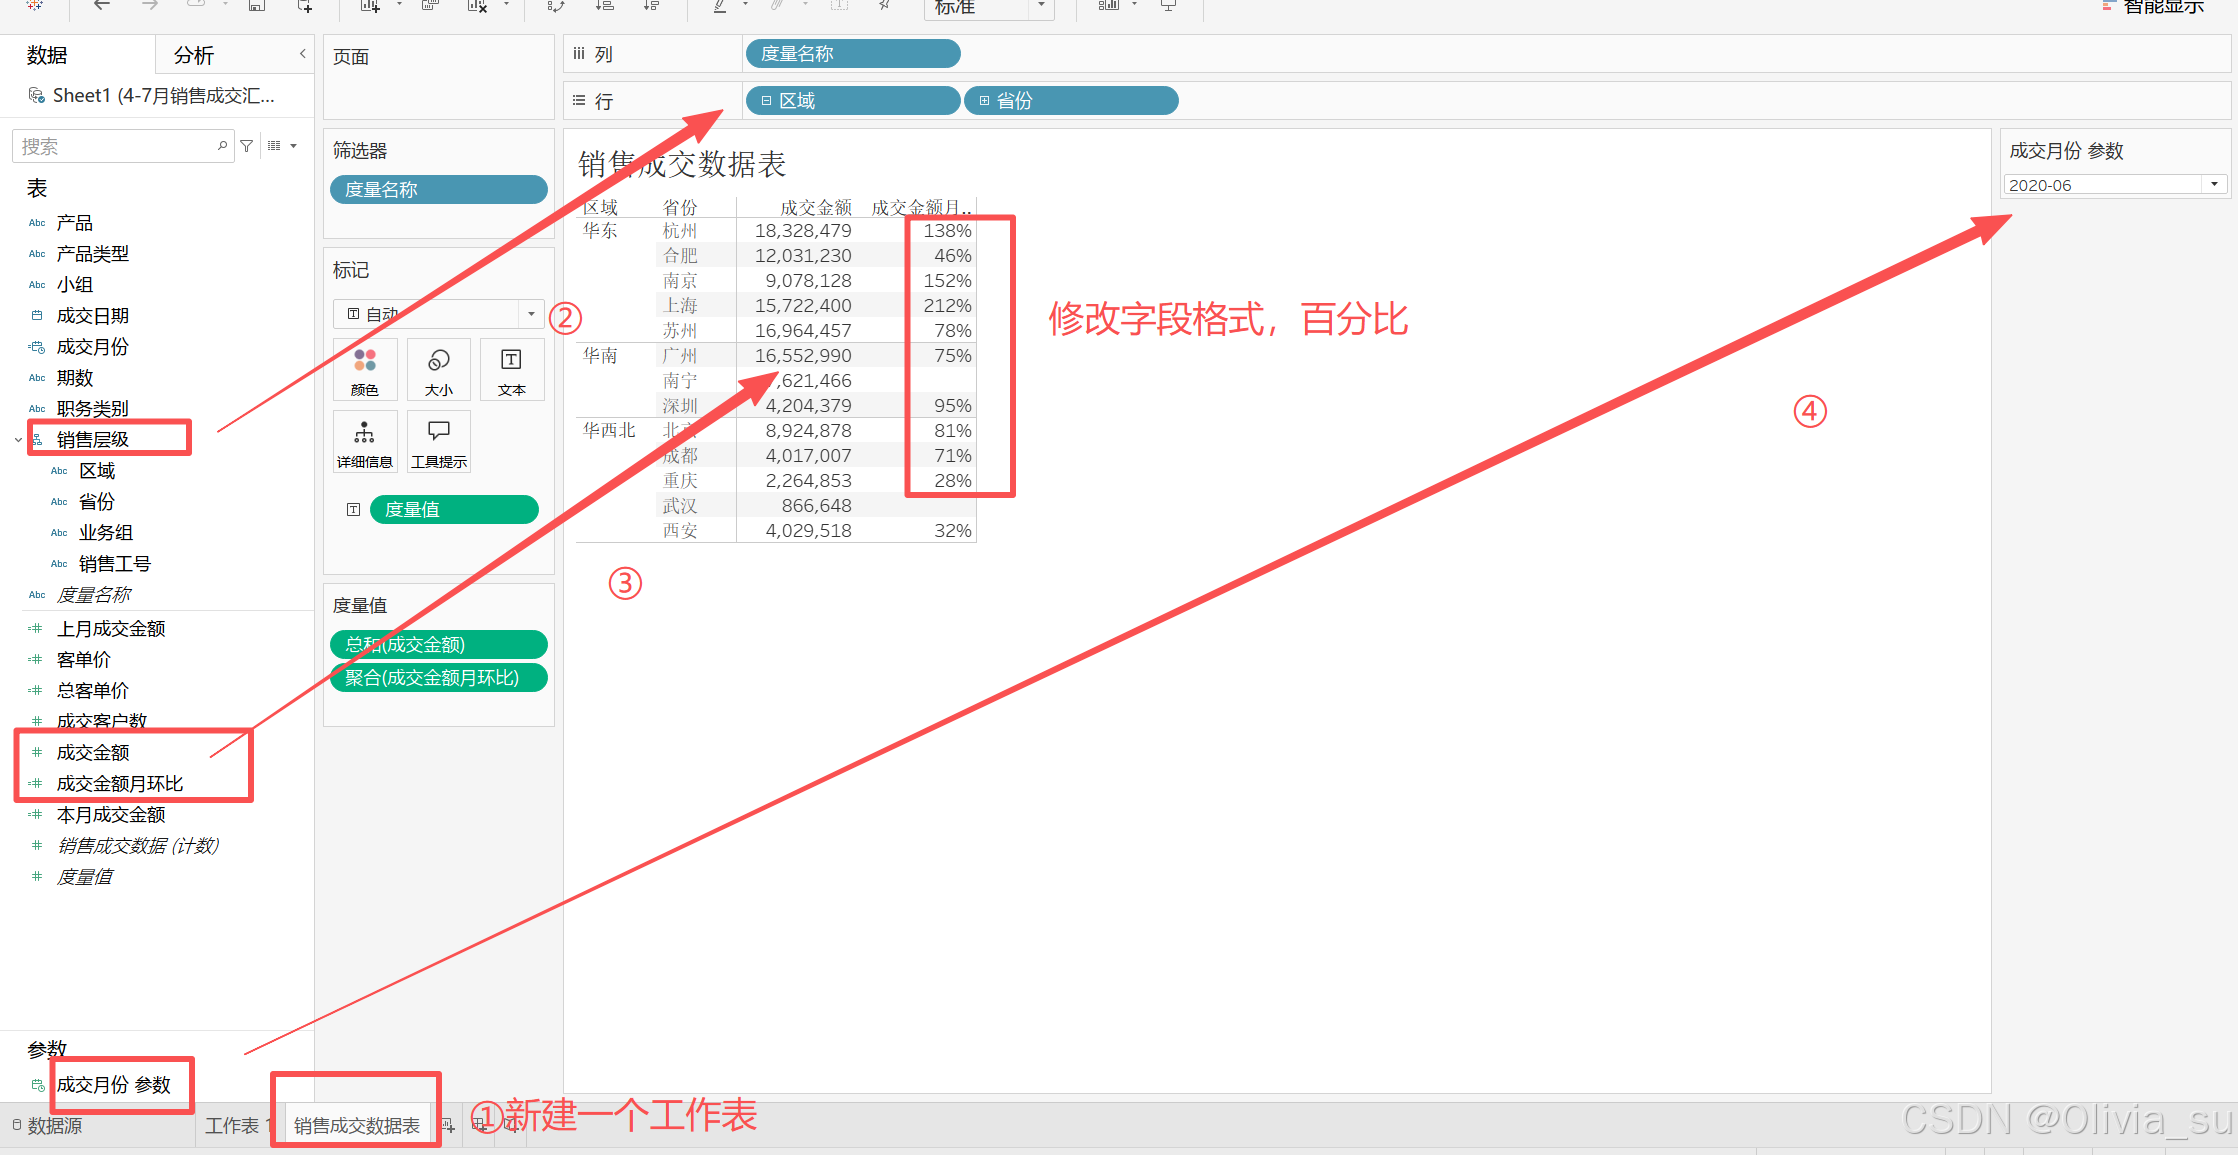Open the 标准 fit dropdown
Image resolution: width=2238 pixels, height=1155 pixels.
[1041, 6]
